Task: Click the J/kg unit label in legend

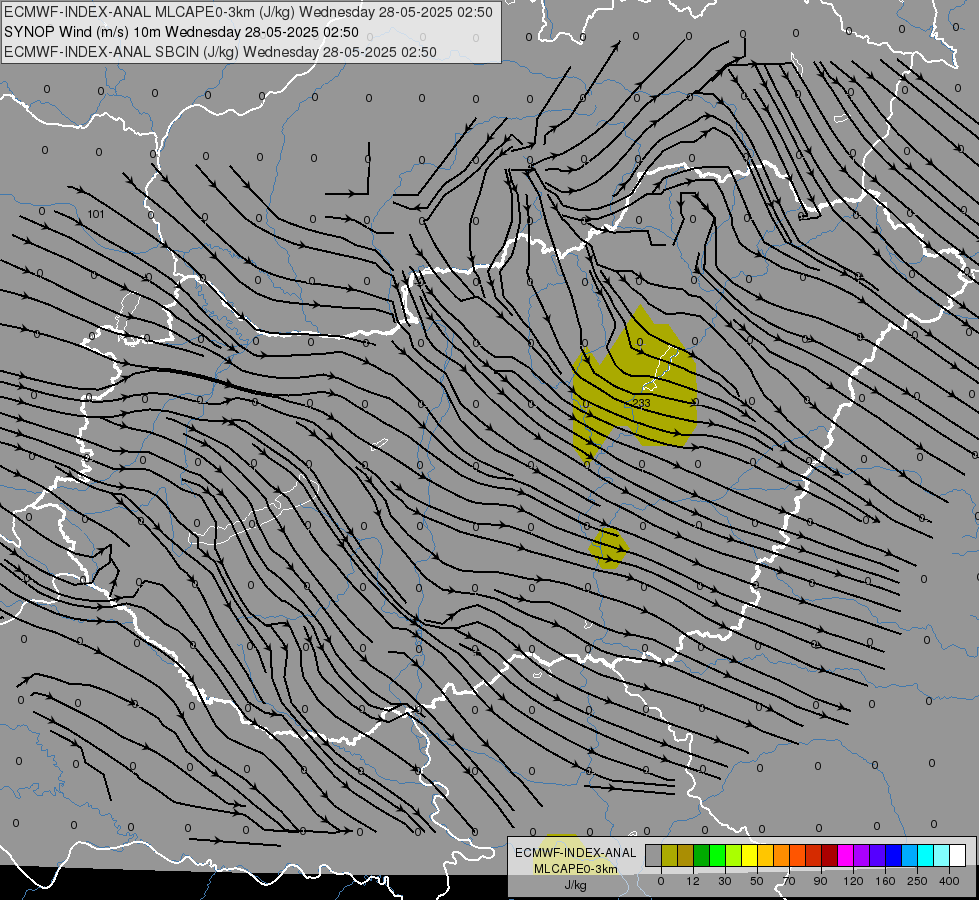Action: [x=575, y=885]
